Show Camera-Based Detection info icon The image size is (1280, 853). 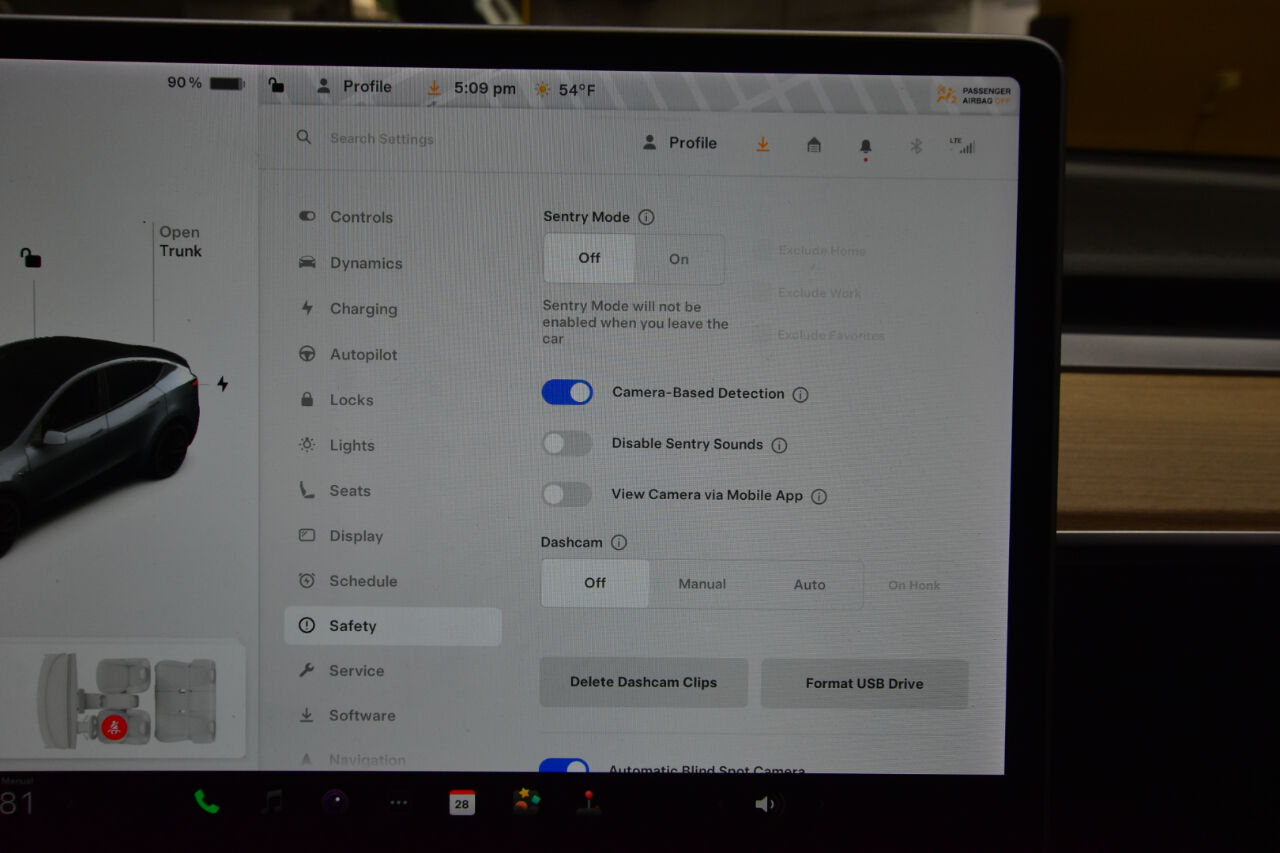click(x=800, y=394)
